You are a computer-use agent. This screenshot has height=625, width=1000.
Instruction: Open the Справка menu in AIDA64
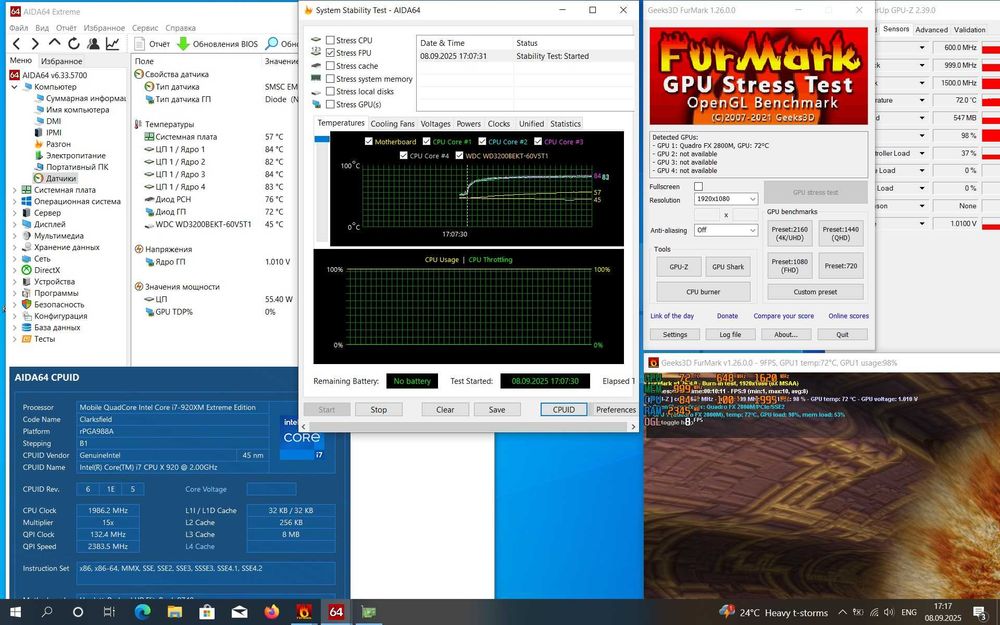pos(180,28)
